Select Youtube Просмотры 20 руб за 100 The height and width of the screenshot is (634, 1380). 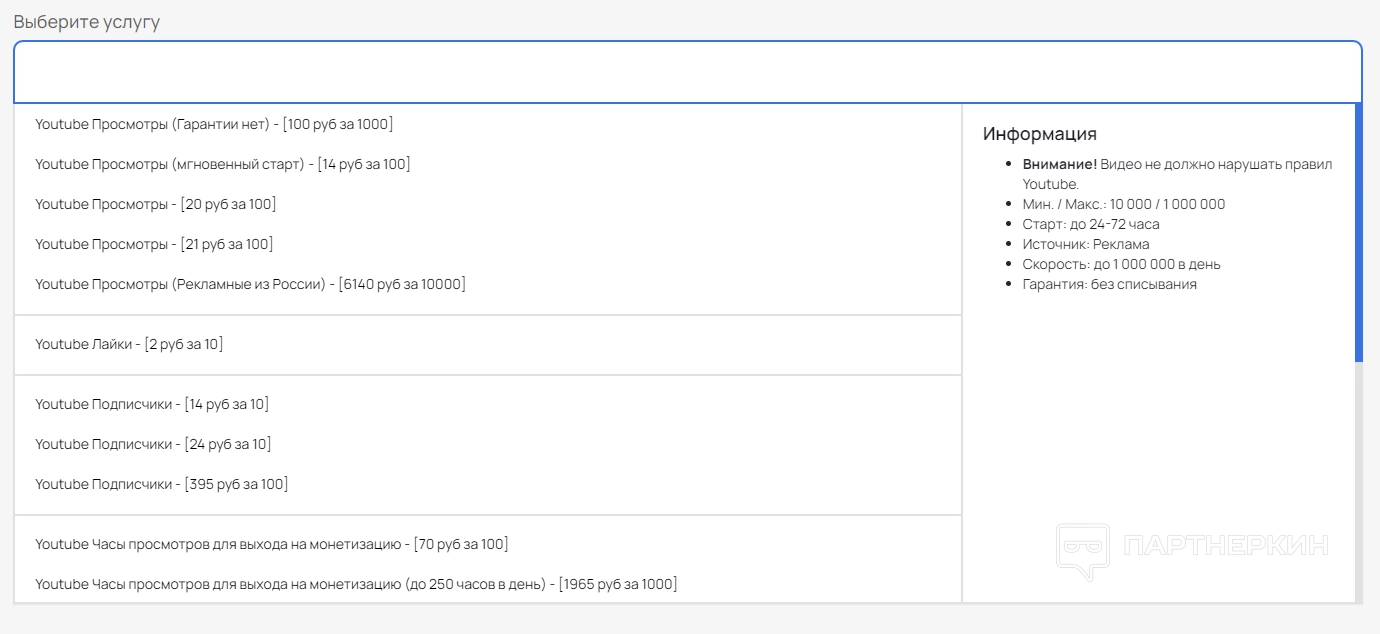(x=155, y=204)
